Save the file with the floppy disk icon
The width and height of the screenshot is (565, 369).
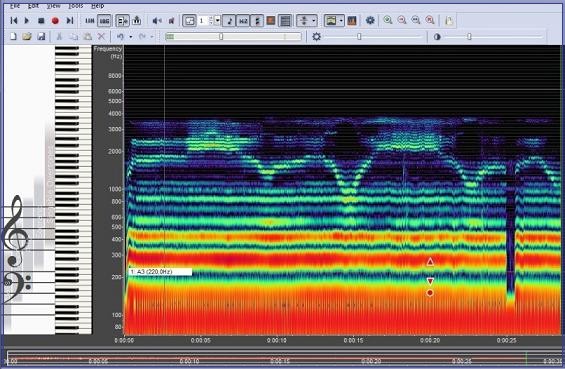[41, 36]
